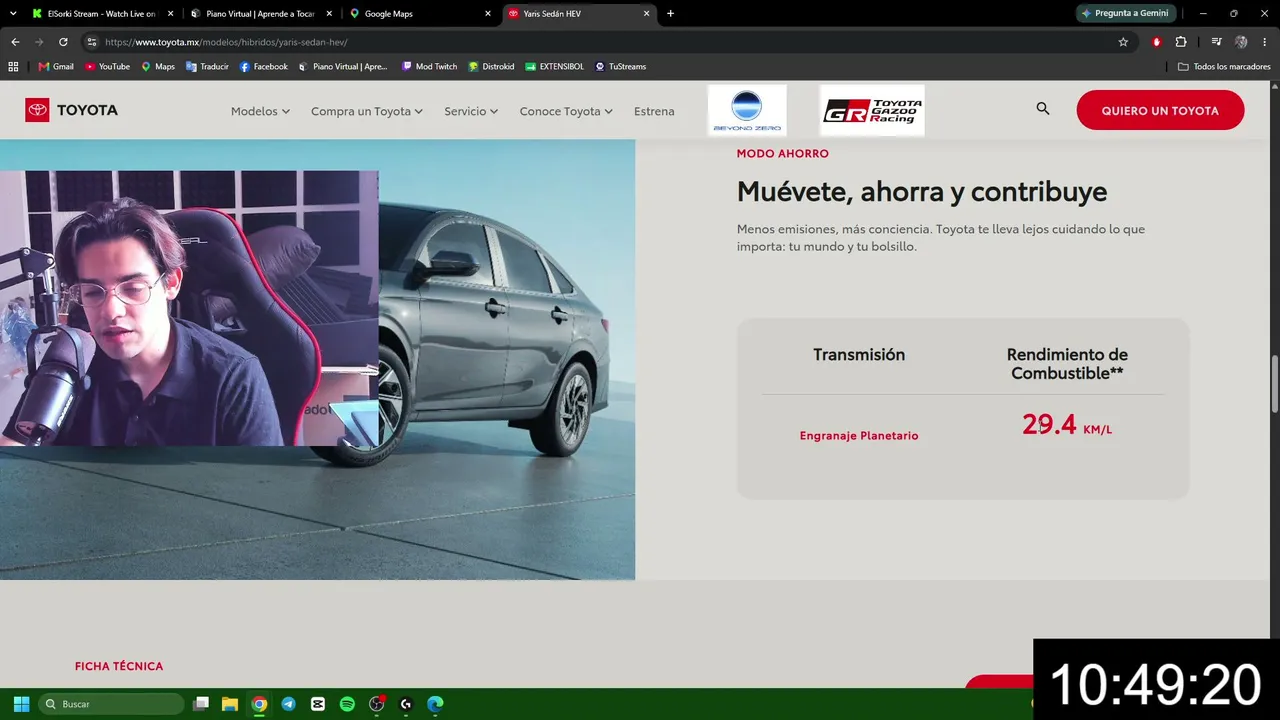The width and height of the screenshot is (1280, 720).
Task: View site information icon in address bar
Action: pos(92,42)
